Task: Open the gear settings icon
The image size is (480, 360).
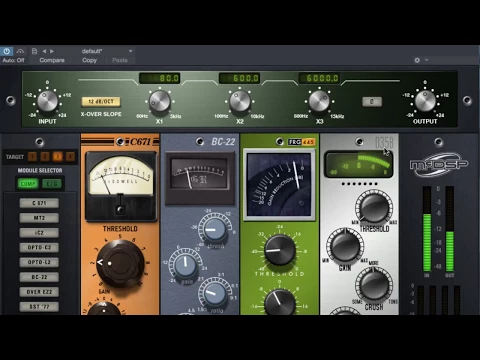Action: (x=417, y=60)
